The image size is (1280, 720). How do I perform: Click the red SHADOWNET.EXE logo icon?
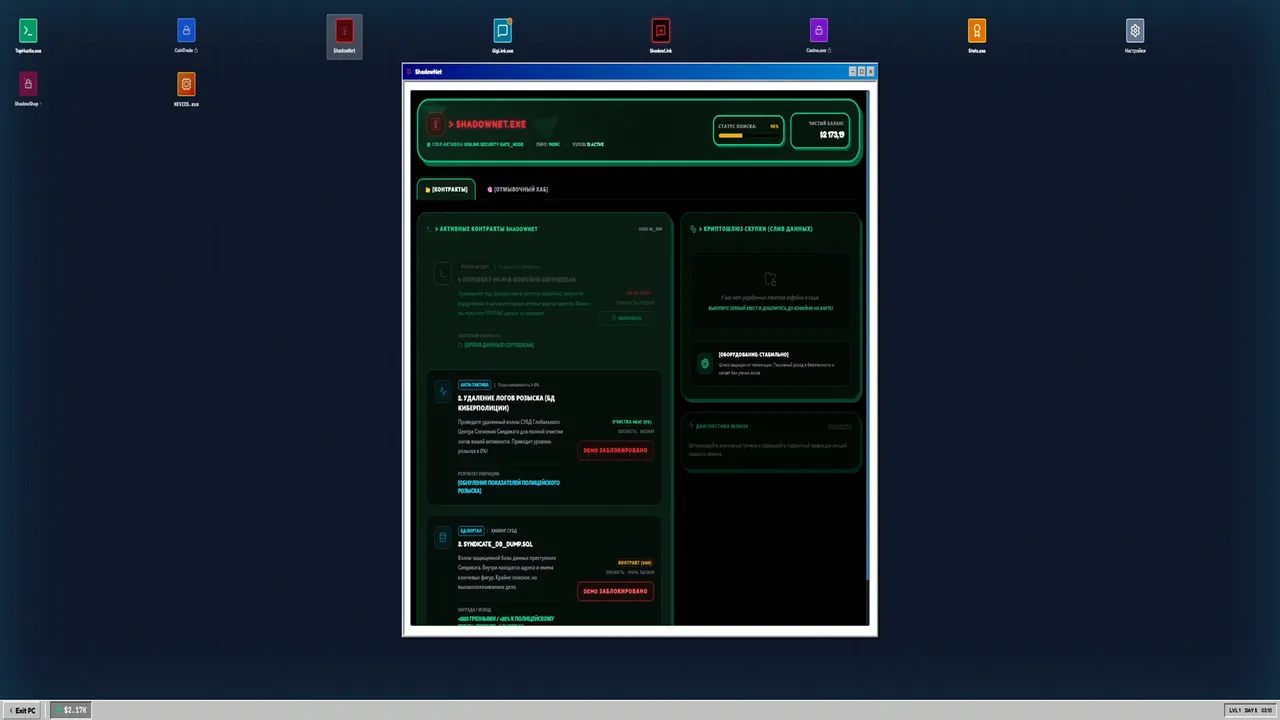[x=435, y=124]
